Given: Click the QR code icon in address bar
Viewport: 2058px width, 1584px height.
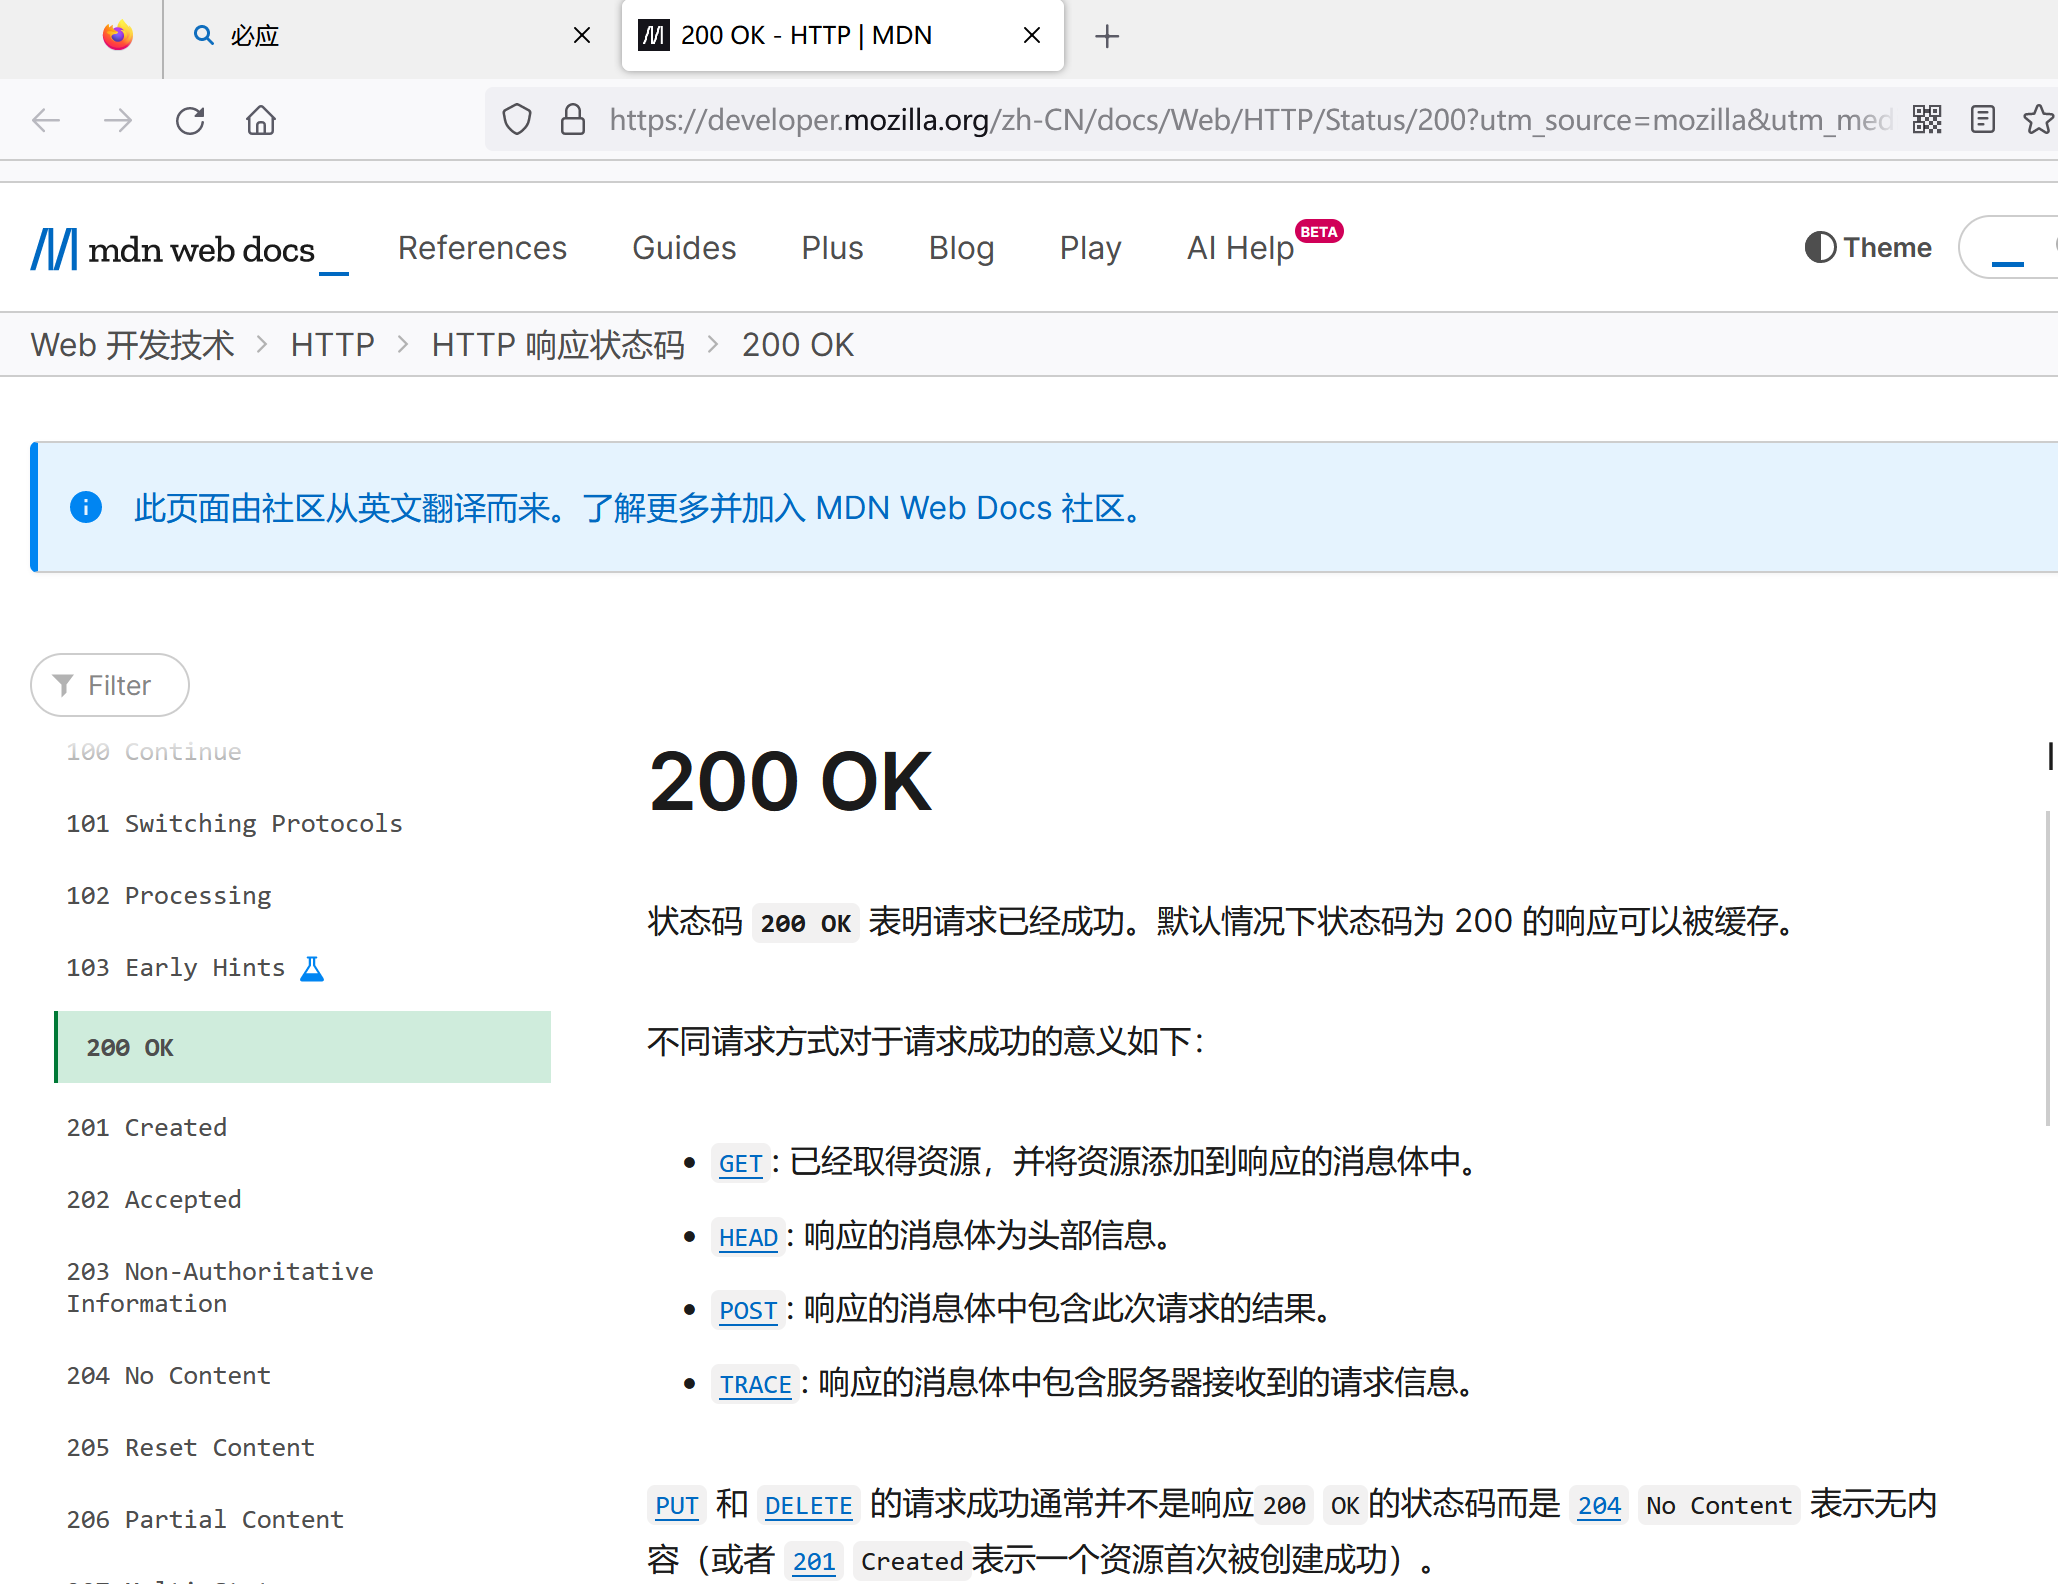Looking at the screenshot, I should (1926, 119).
